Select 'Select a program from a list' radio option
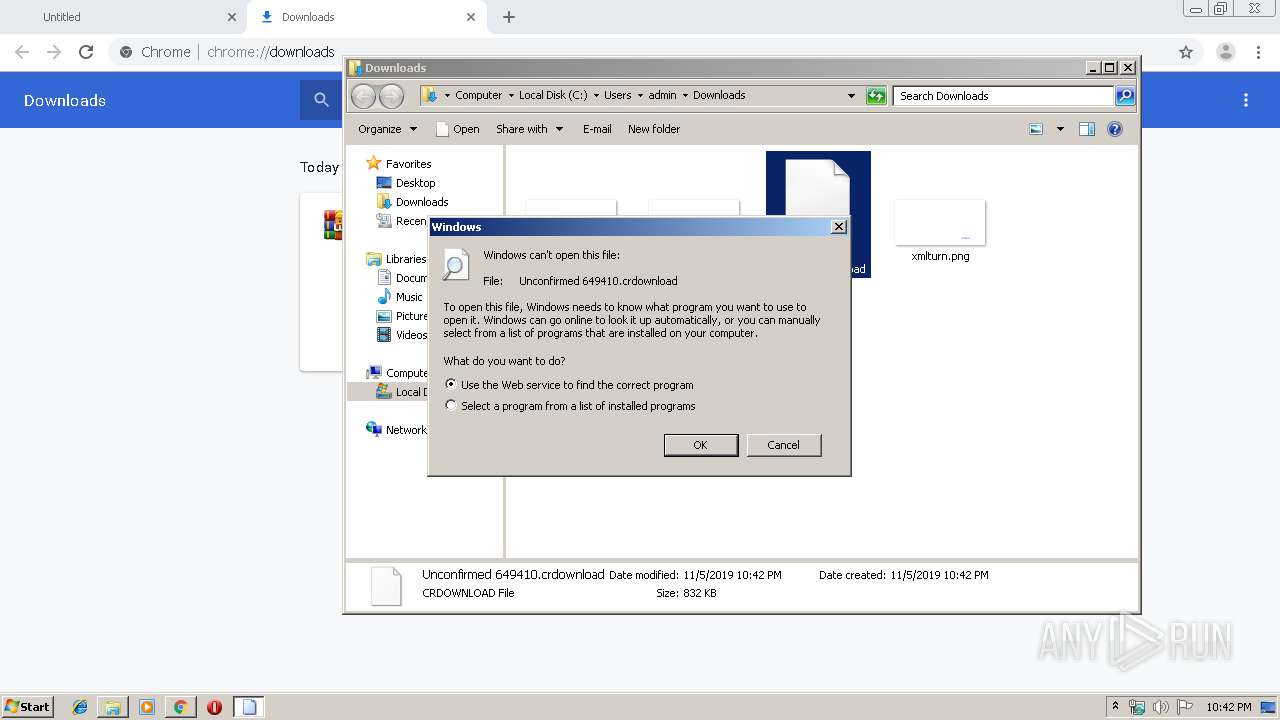The image size is (1280, 720). point(451,406)
